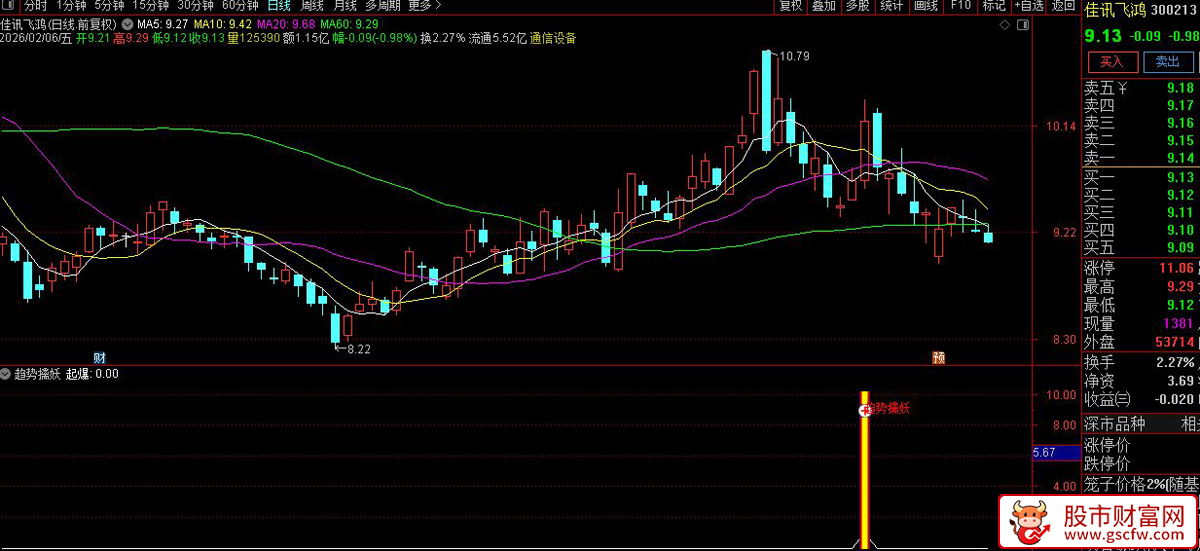Click the 通信设备 sector link
This screenshot has height=551, width=1200.
[x=553, y=38]
